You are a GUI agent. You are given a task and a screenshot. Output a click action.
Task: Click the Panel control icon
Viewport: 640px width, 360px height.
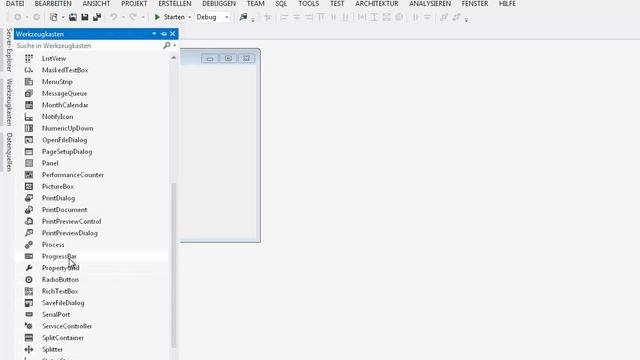pos(29,163)
